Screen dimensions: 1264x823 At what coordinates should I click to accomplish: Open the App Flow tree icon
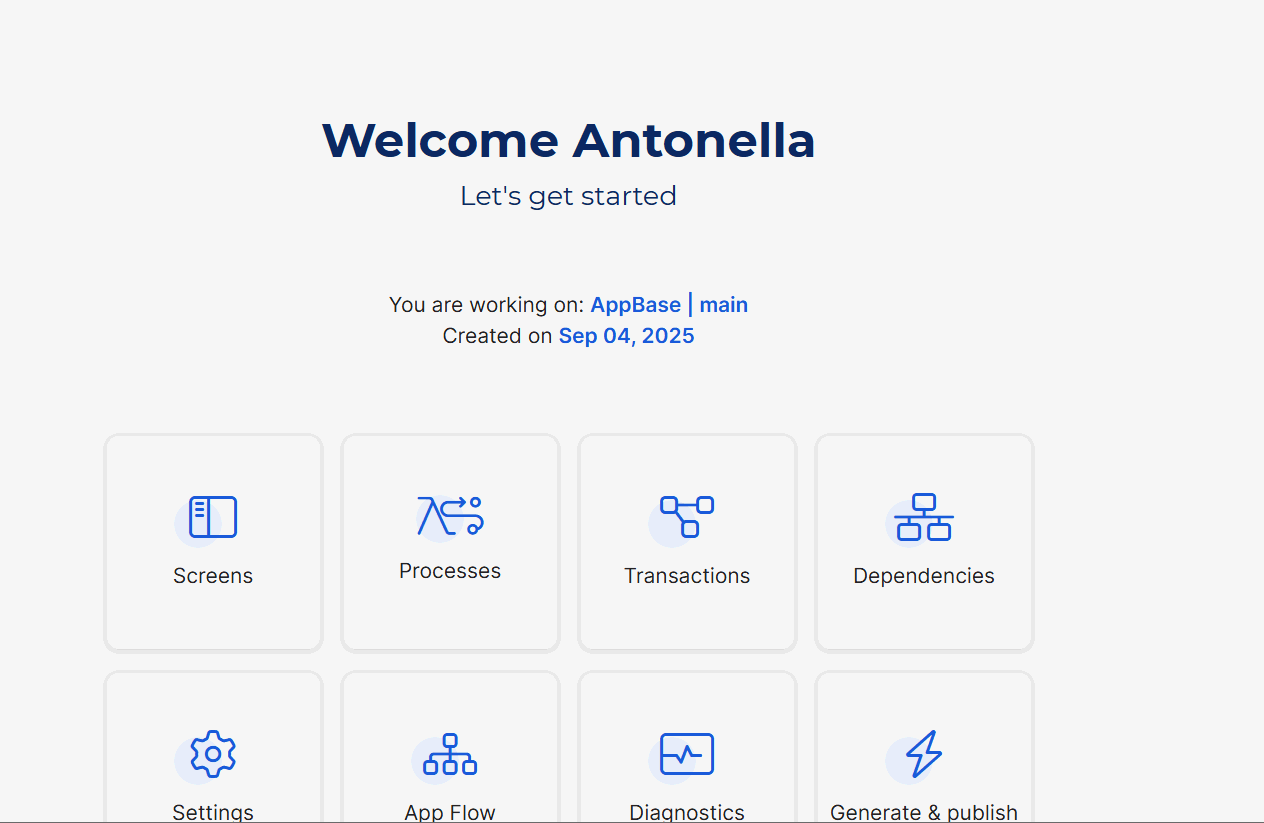[450, 754]
